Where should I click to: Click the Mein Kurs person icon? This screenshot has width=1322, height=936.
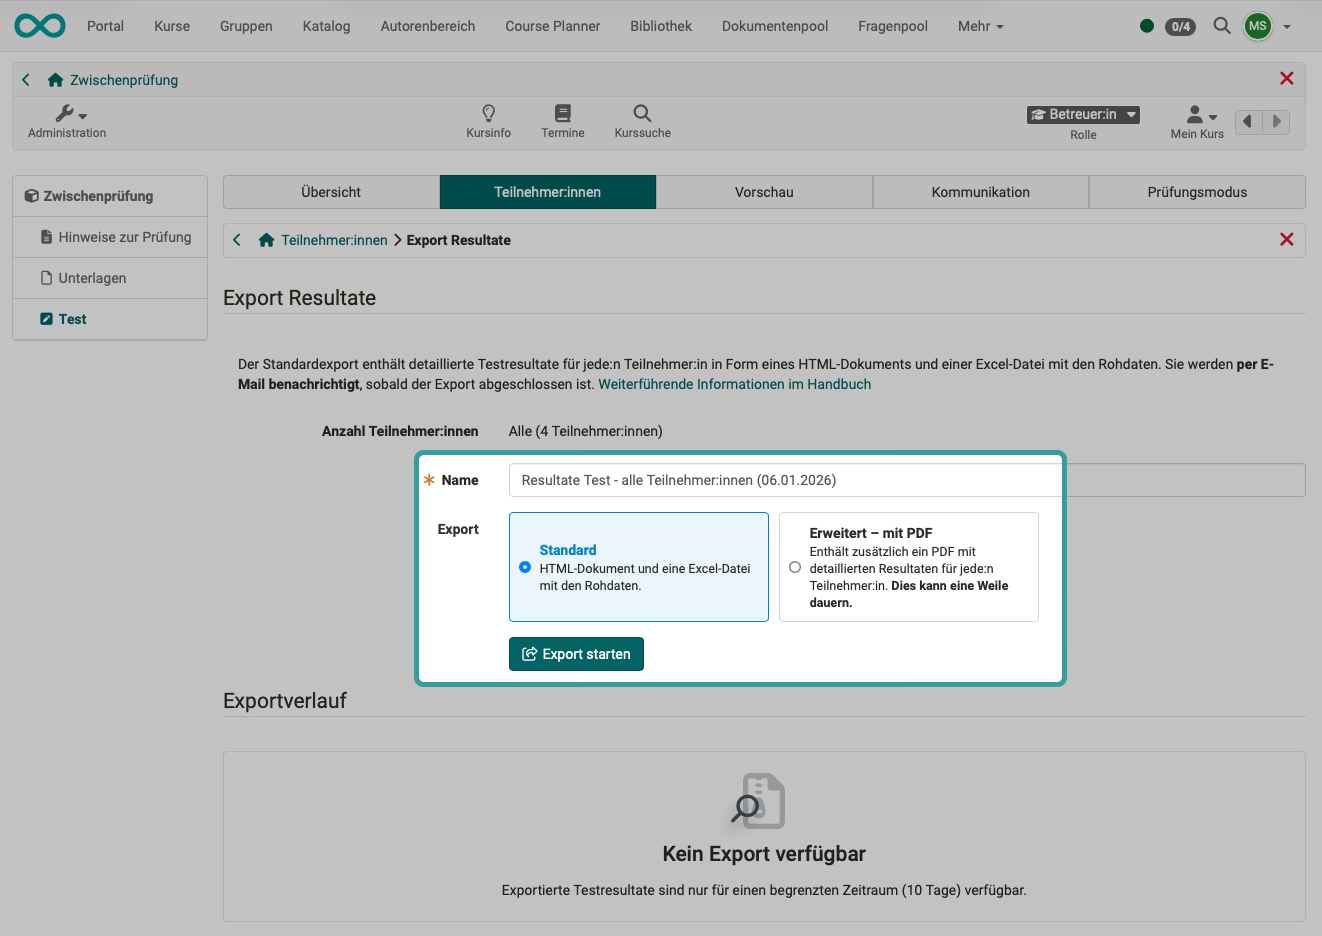coord(1192,113)
